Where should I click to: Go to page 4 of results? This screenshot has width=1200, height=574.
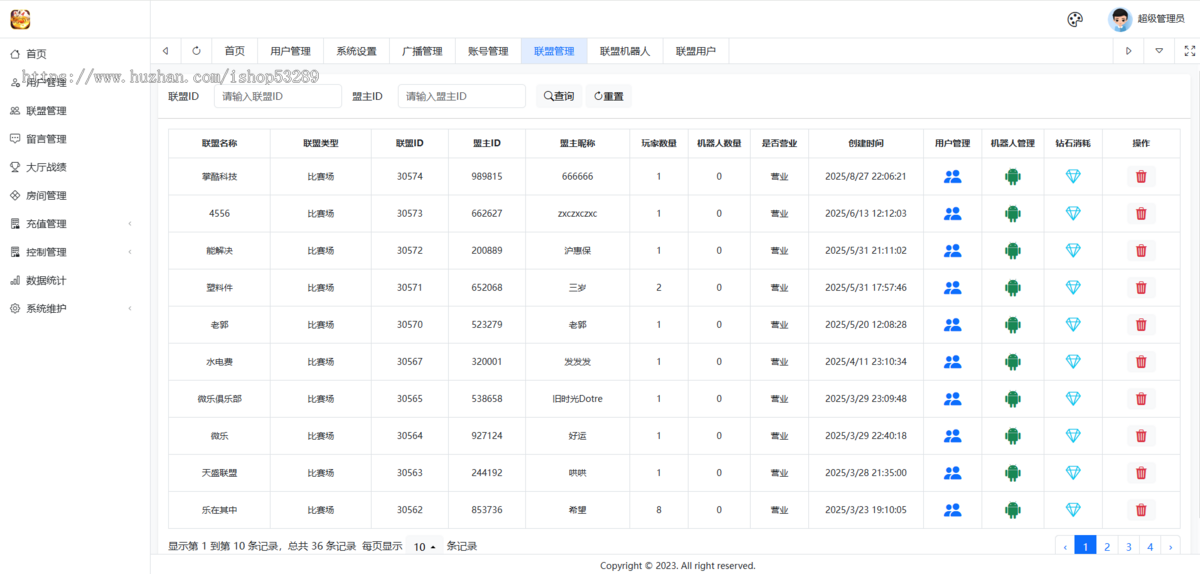tap(1150, 546)
